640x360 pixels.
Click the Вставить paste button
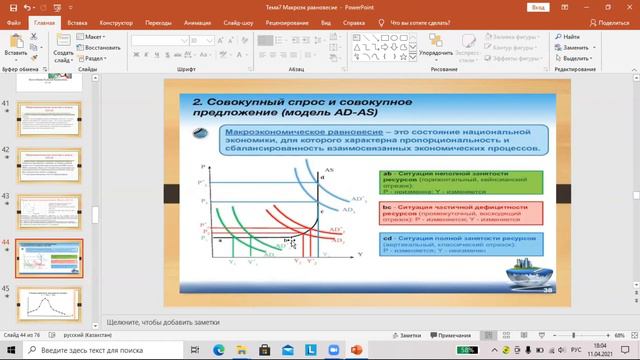16,46
